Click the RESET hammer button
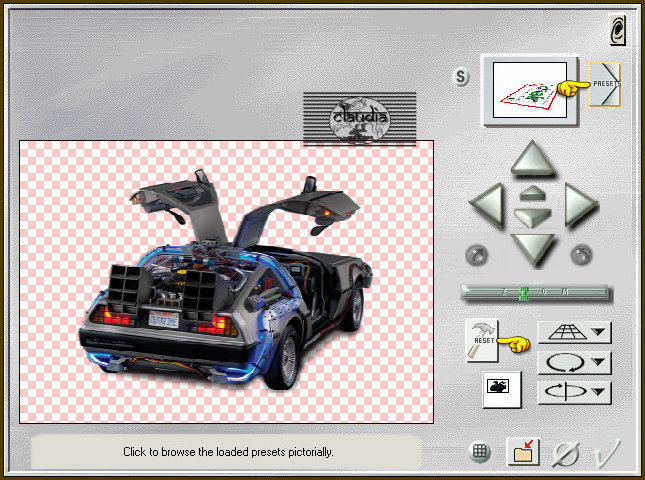The width and height of the screenshot is (645, 480). coord(482,341)
